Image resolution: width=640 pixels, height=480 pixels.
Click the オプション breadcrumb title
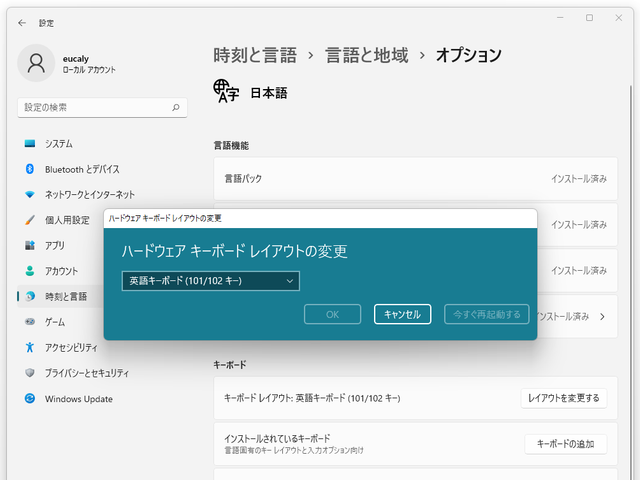(x=469, y=55)
